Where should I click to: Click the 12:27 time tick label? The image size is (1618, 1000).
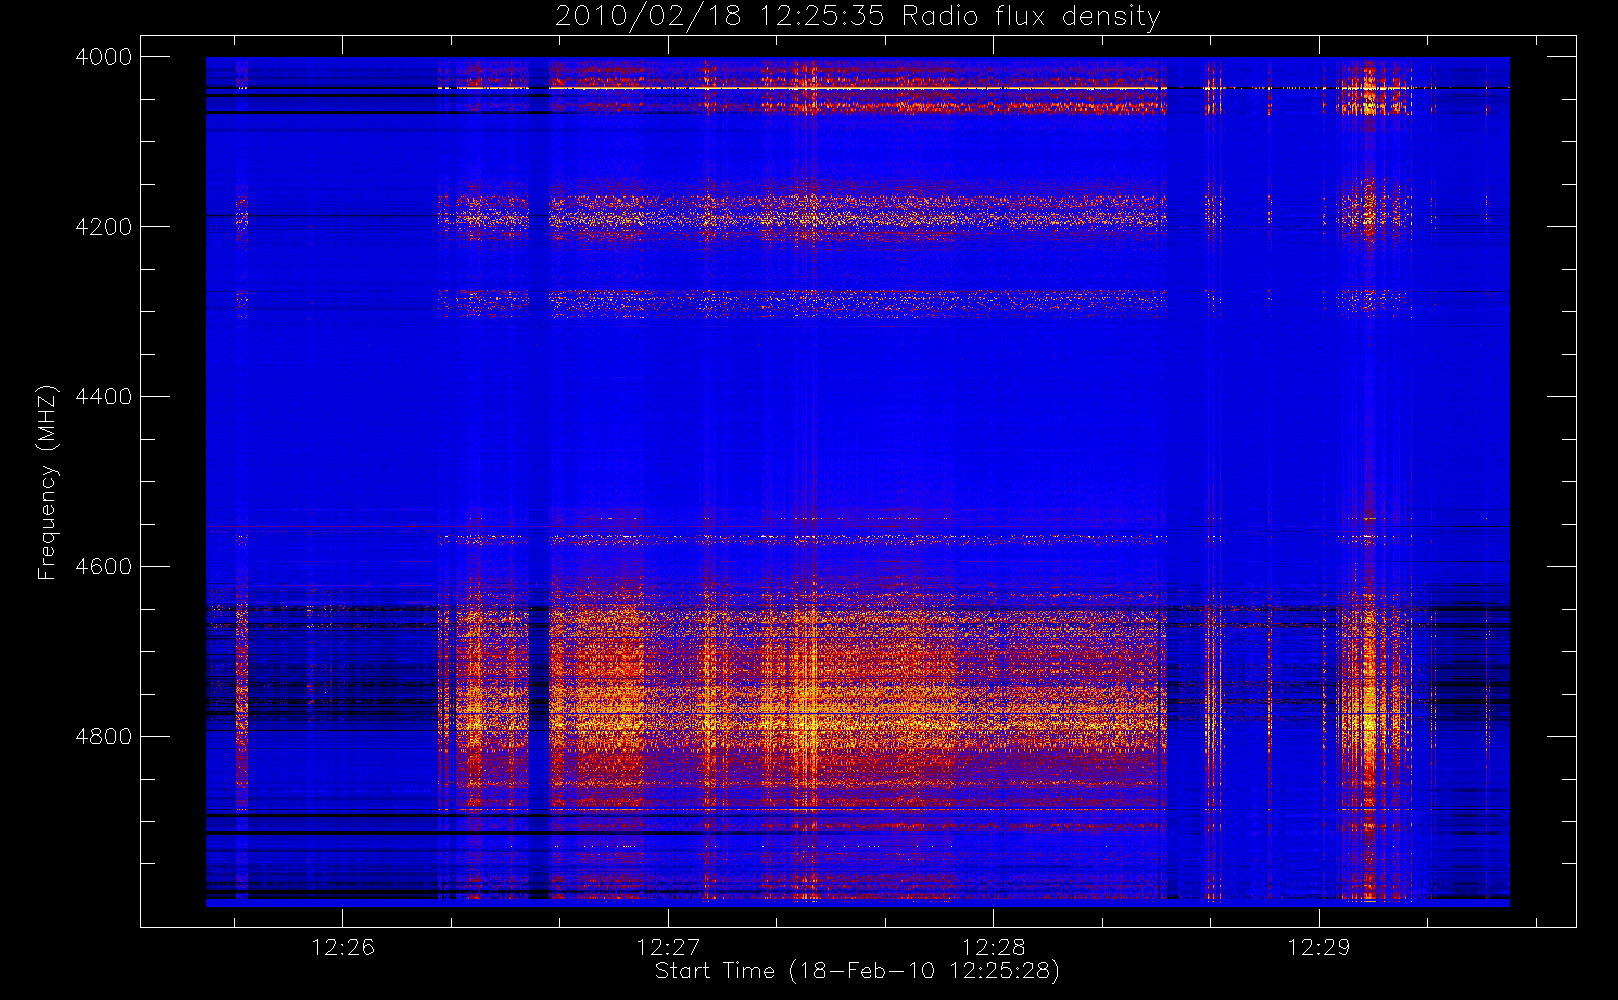tap(668, 947)
